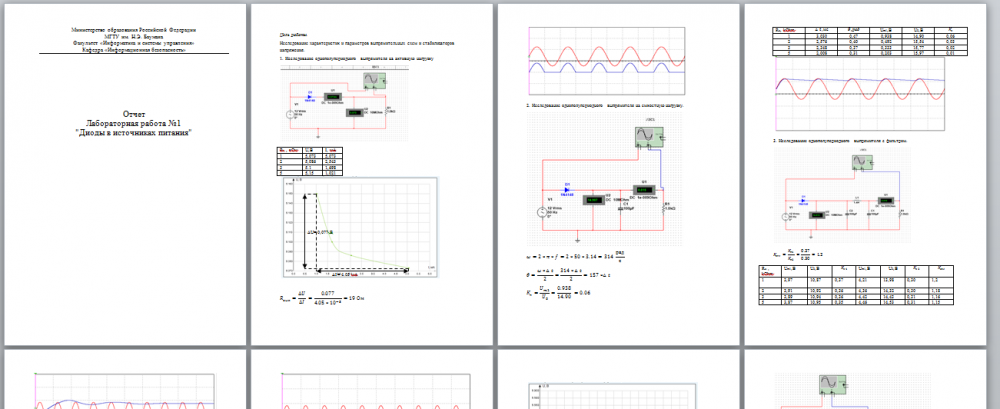Image resolution: width=1000 pixels, height=409 pixels.
Task: Open the seventh page with the graph grid
Action: click(619, 379)
